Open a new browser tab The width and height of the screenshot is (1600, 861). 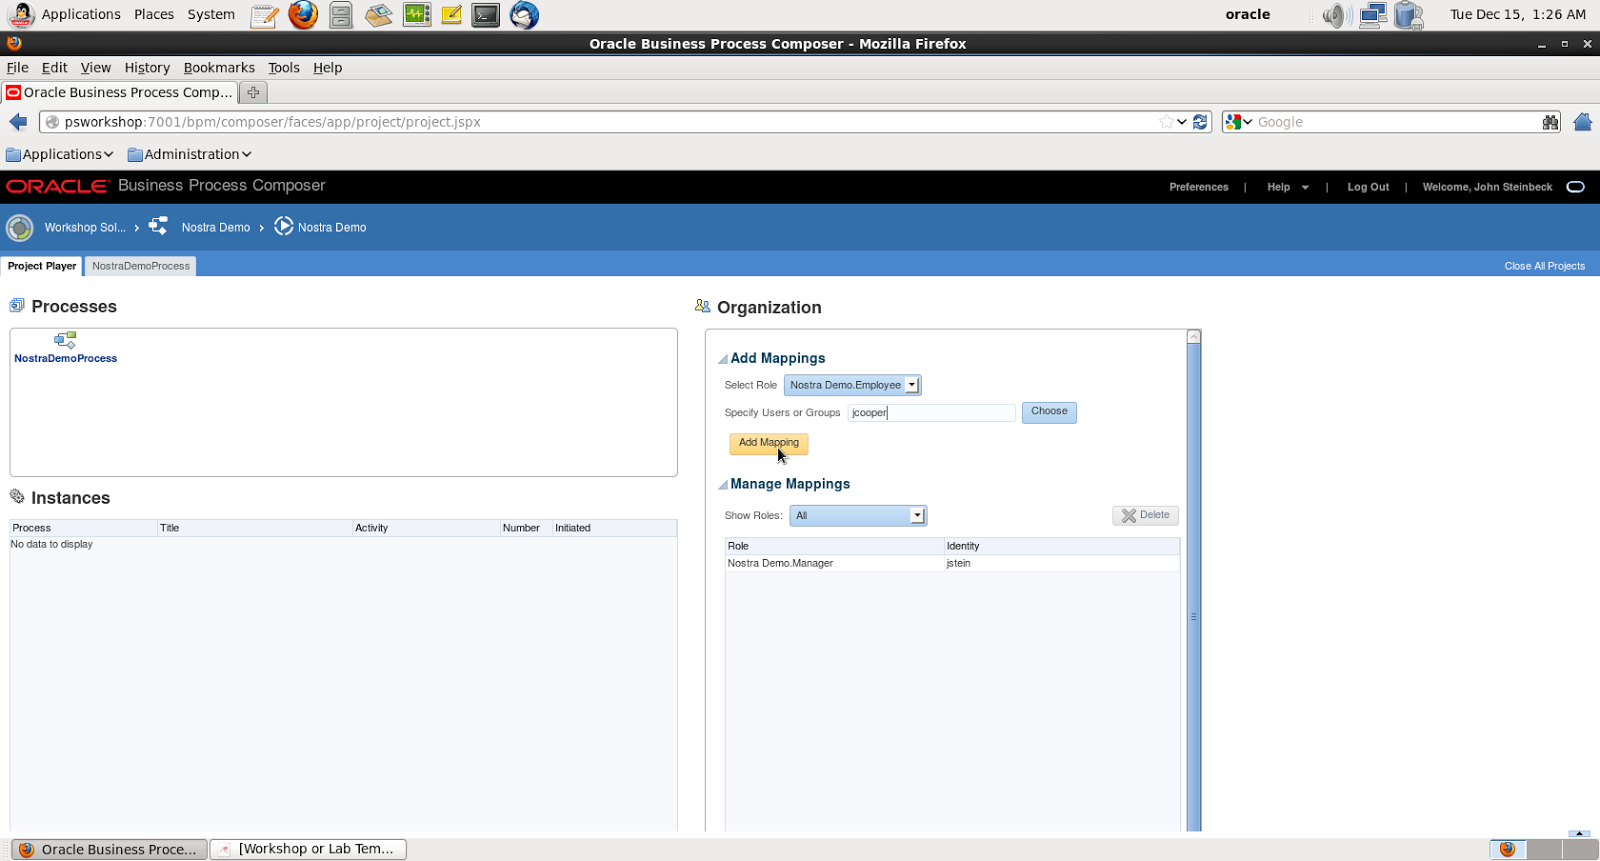[253, 92]
